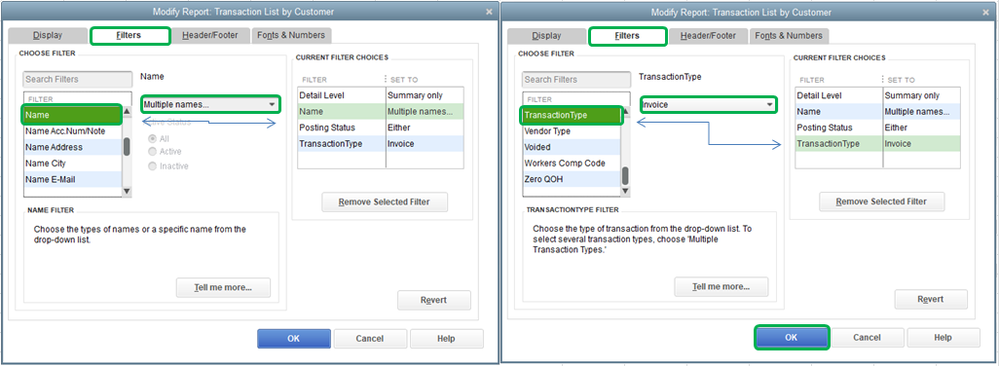Select Name City filter

click(72, 163)
